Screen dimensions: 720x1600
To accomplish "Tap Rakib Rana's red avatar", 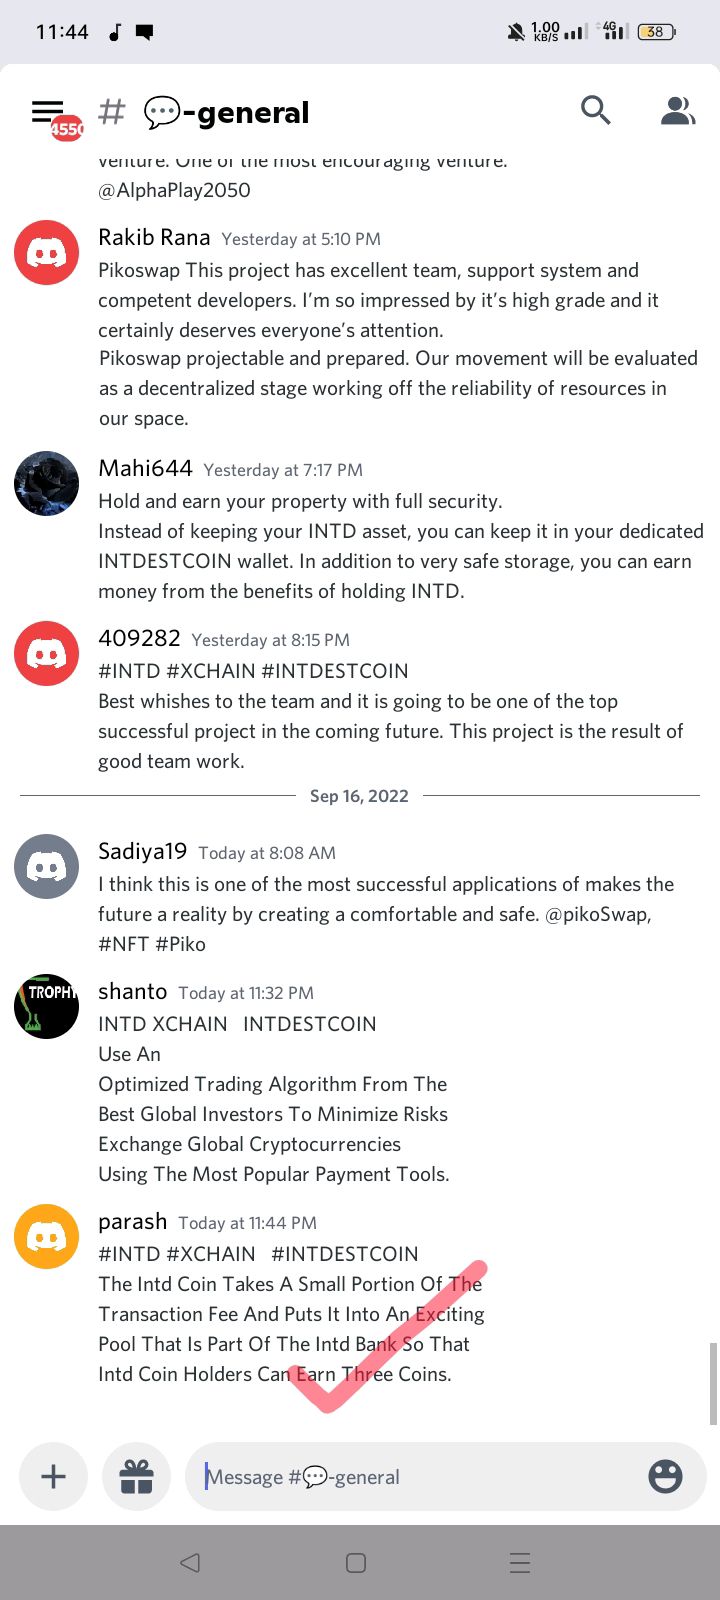I will 46,253.
